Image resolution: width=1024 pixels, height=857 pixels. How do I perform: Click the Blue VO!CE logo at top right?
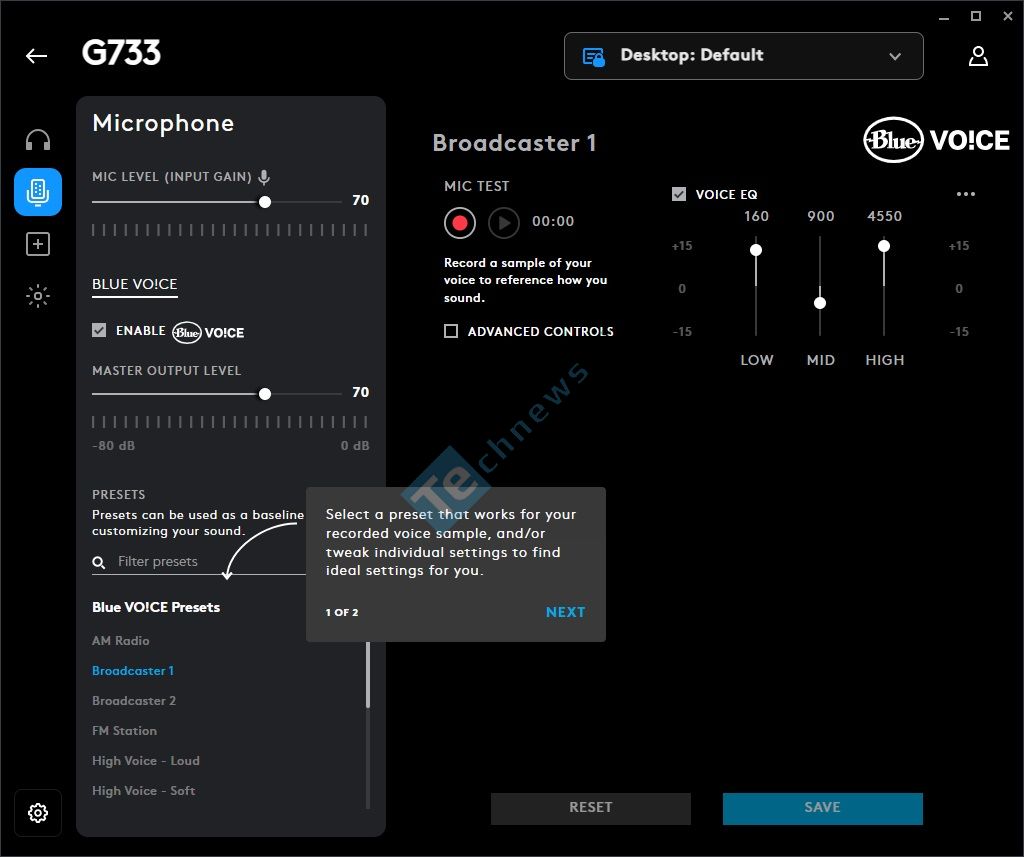pyautogui.click(x=936, y=140)
